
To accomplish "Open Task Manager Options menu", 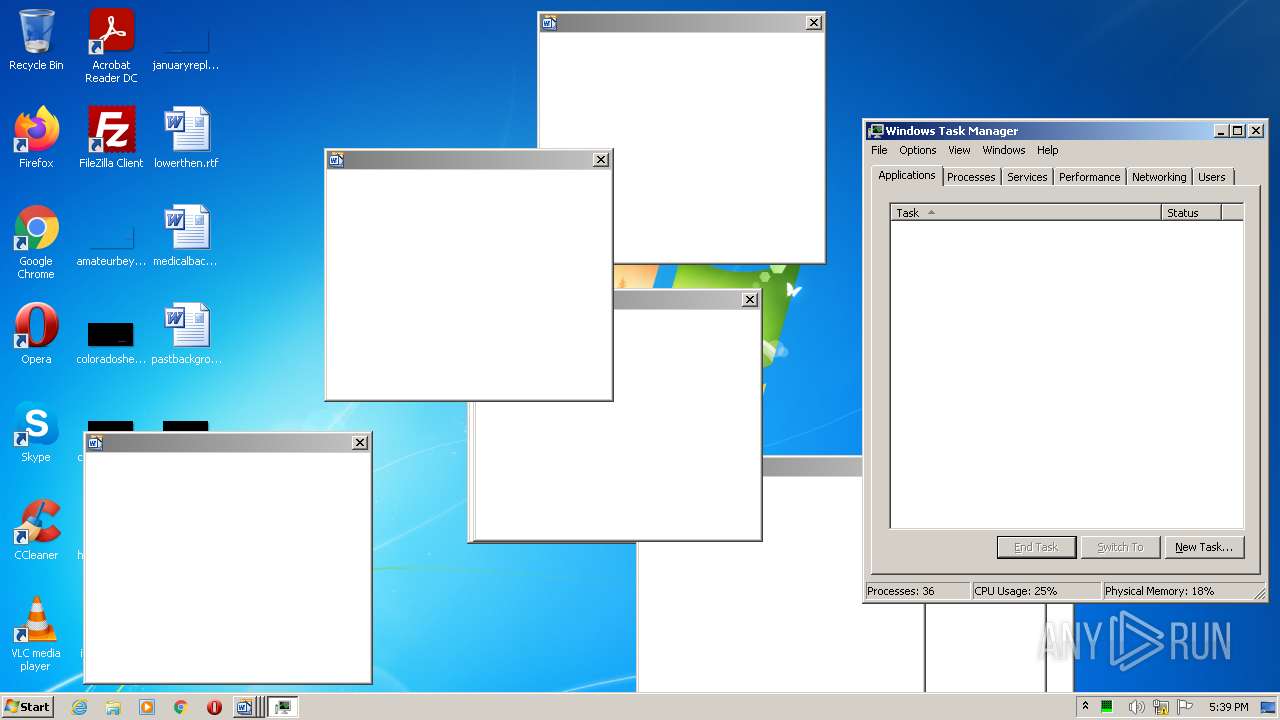I will pyautogui.click(x=917, y=150).
